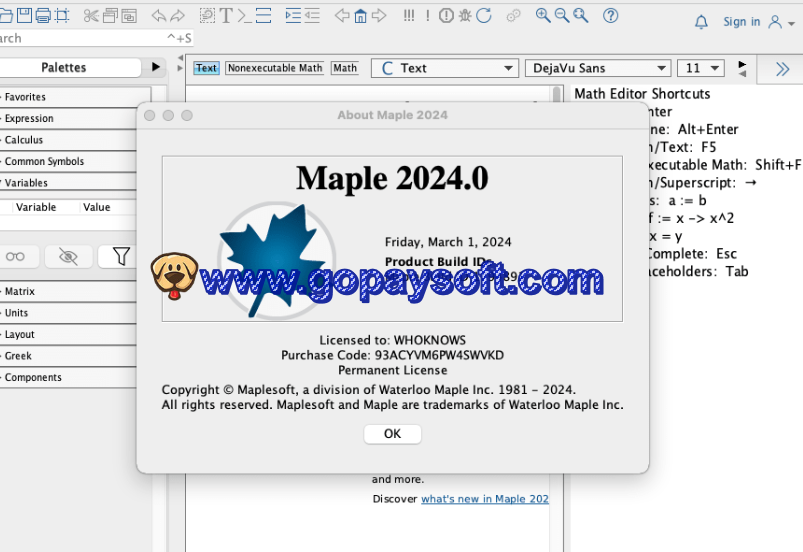Zoom out with the minus magnifier icon
This screenshot has height=552, width=803.
coord(562,15)
